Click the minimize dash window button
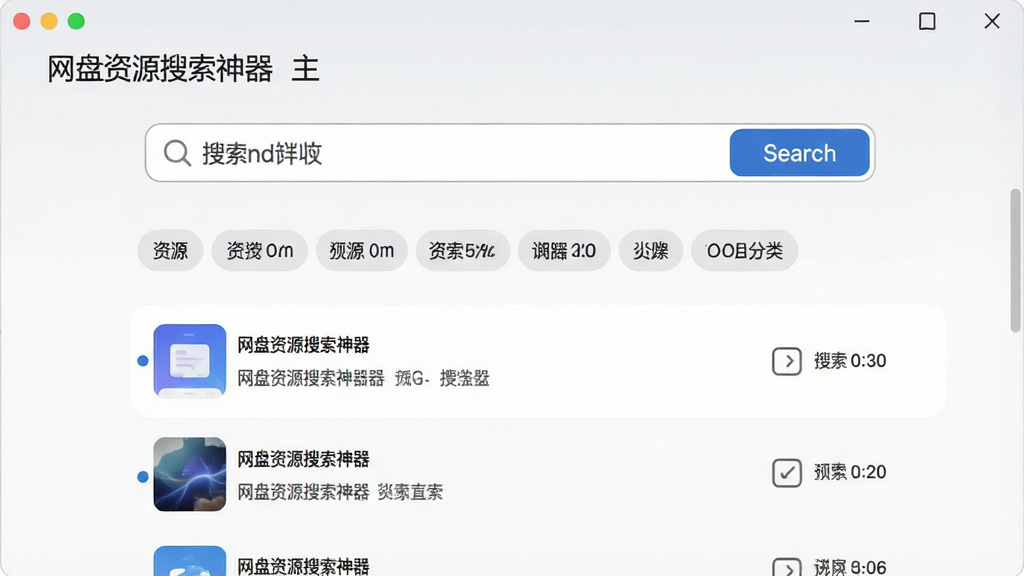Screen dimensions: 1024x576 pyautogui.click(x=862, y=22)
